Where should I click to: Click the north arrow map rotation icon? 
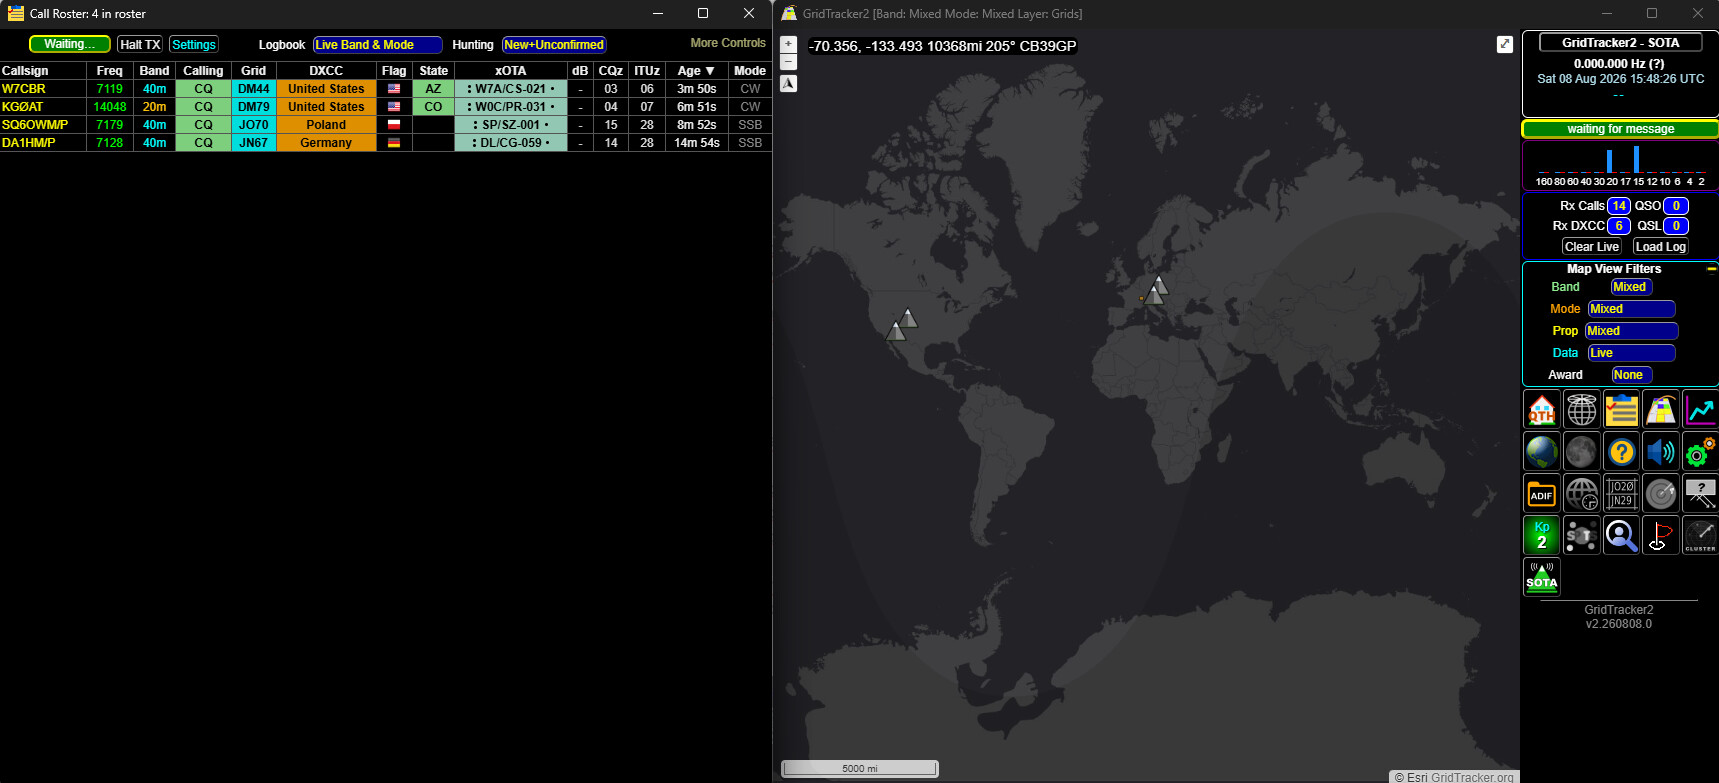click(x=789, y=84)
